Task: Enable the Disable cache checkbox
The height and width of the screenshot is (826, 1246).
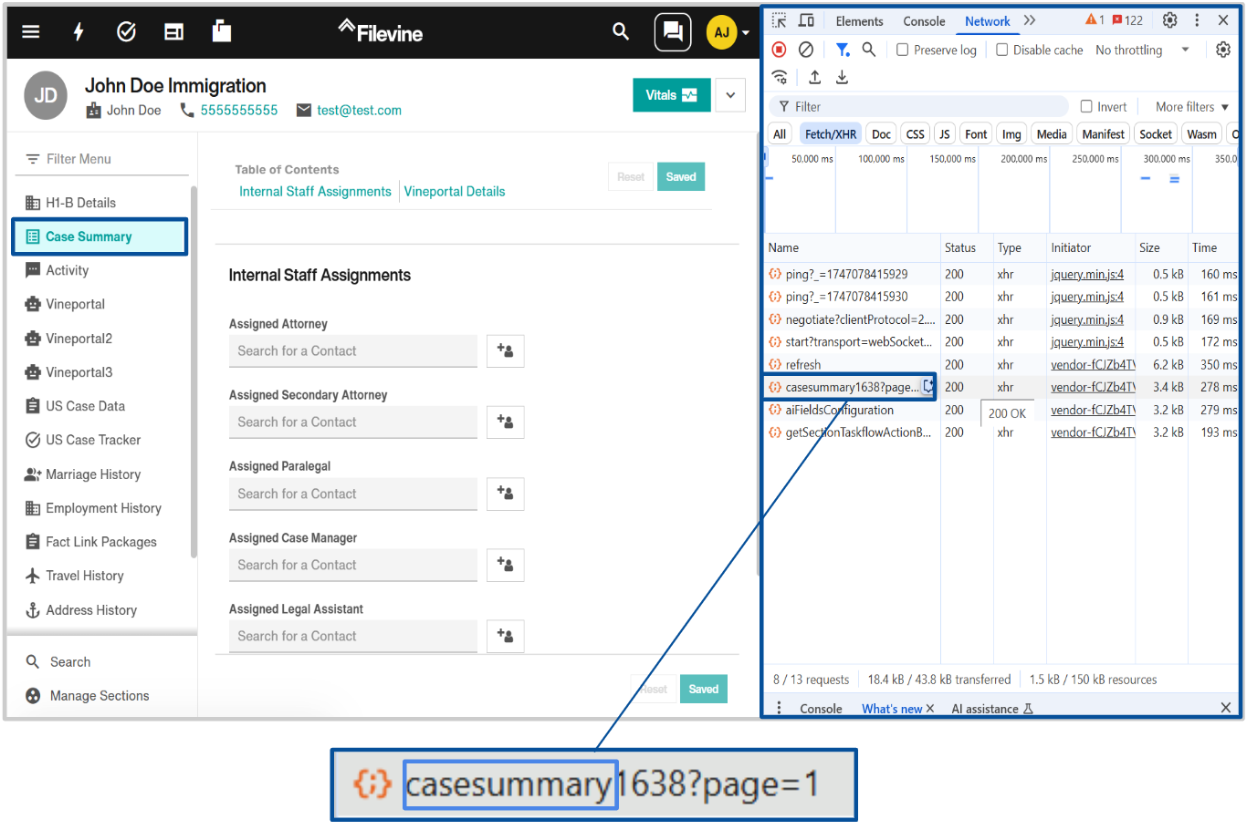Action: point(1002,50)
